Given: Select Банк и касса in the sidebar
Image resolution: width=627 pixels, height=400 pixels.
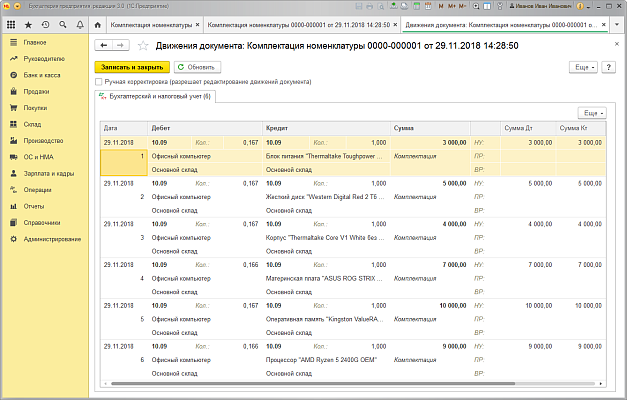Looking at the screenshot, I should click(x=42, y=75).
